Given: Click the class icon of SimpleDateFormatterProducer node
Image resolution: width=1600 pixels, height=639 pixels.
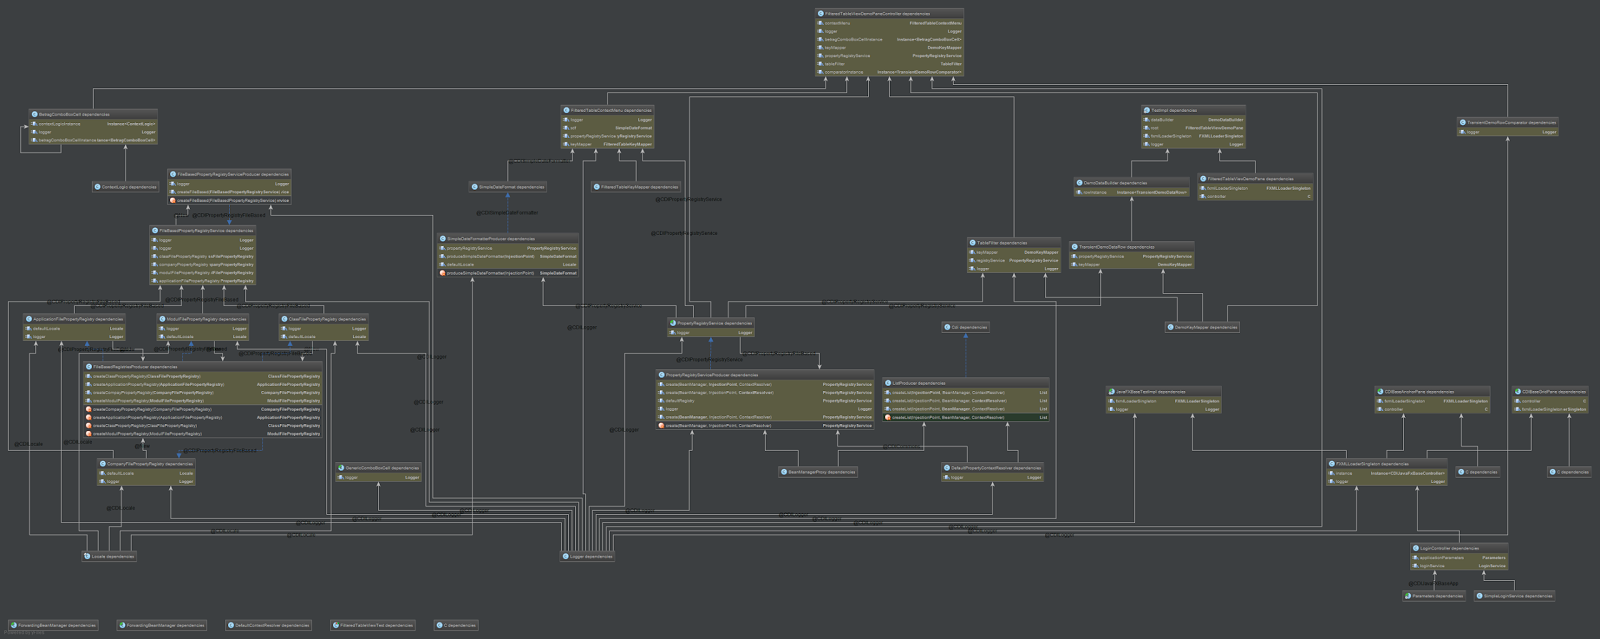Looking at the screenshot, I should 443,239.
